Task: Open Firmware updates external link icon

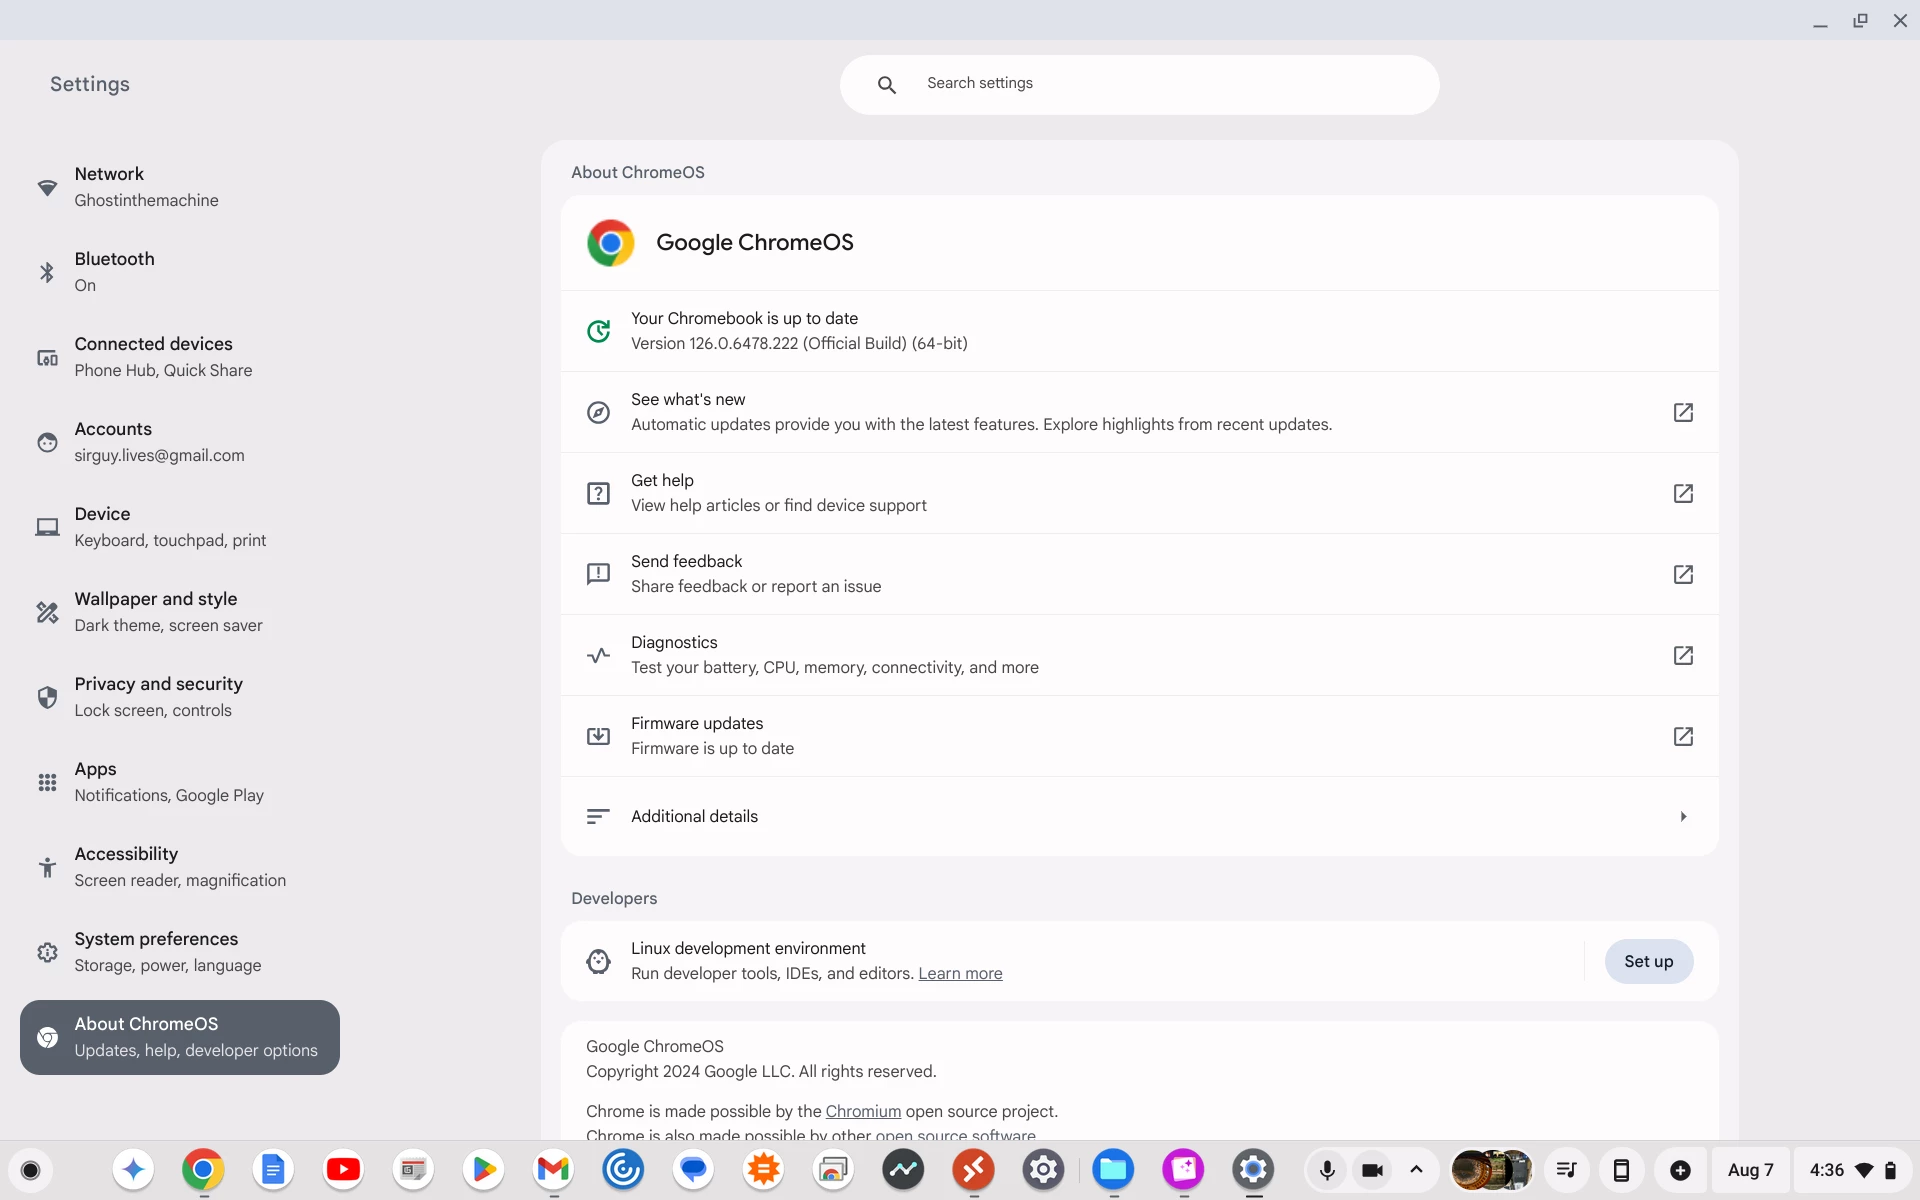Action: pyautogui.click(x=1683, y=736)
